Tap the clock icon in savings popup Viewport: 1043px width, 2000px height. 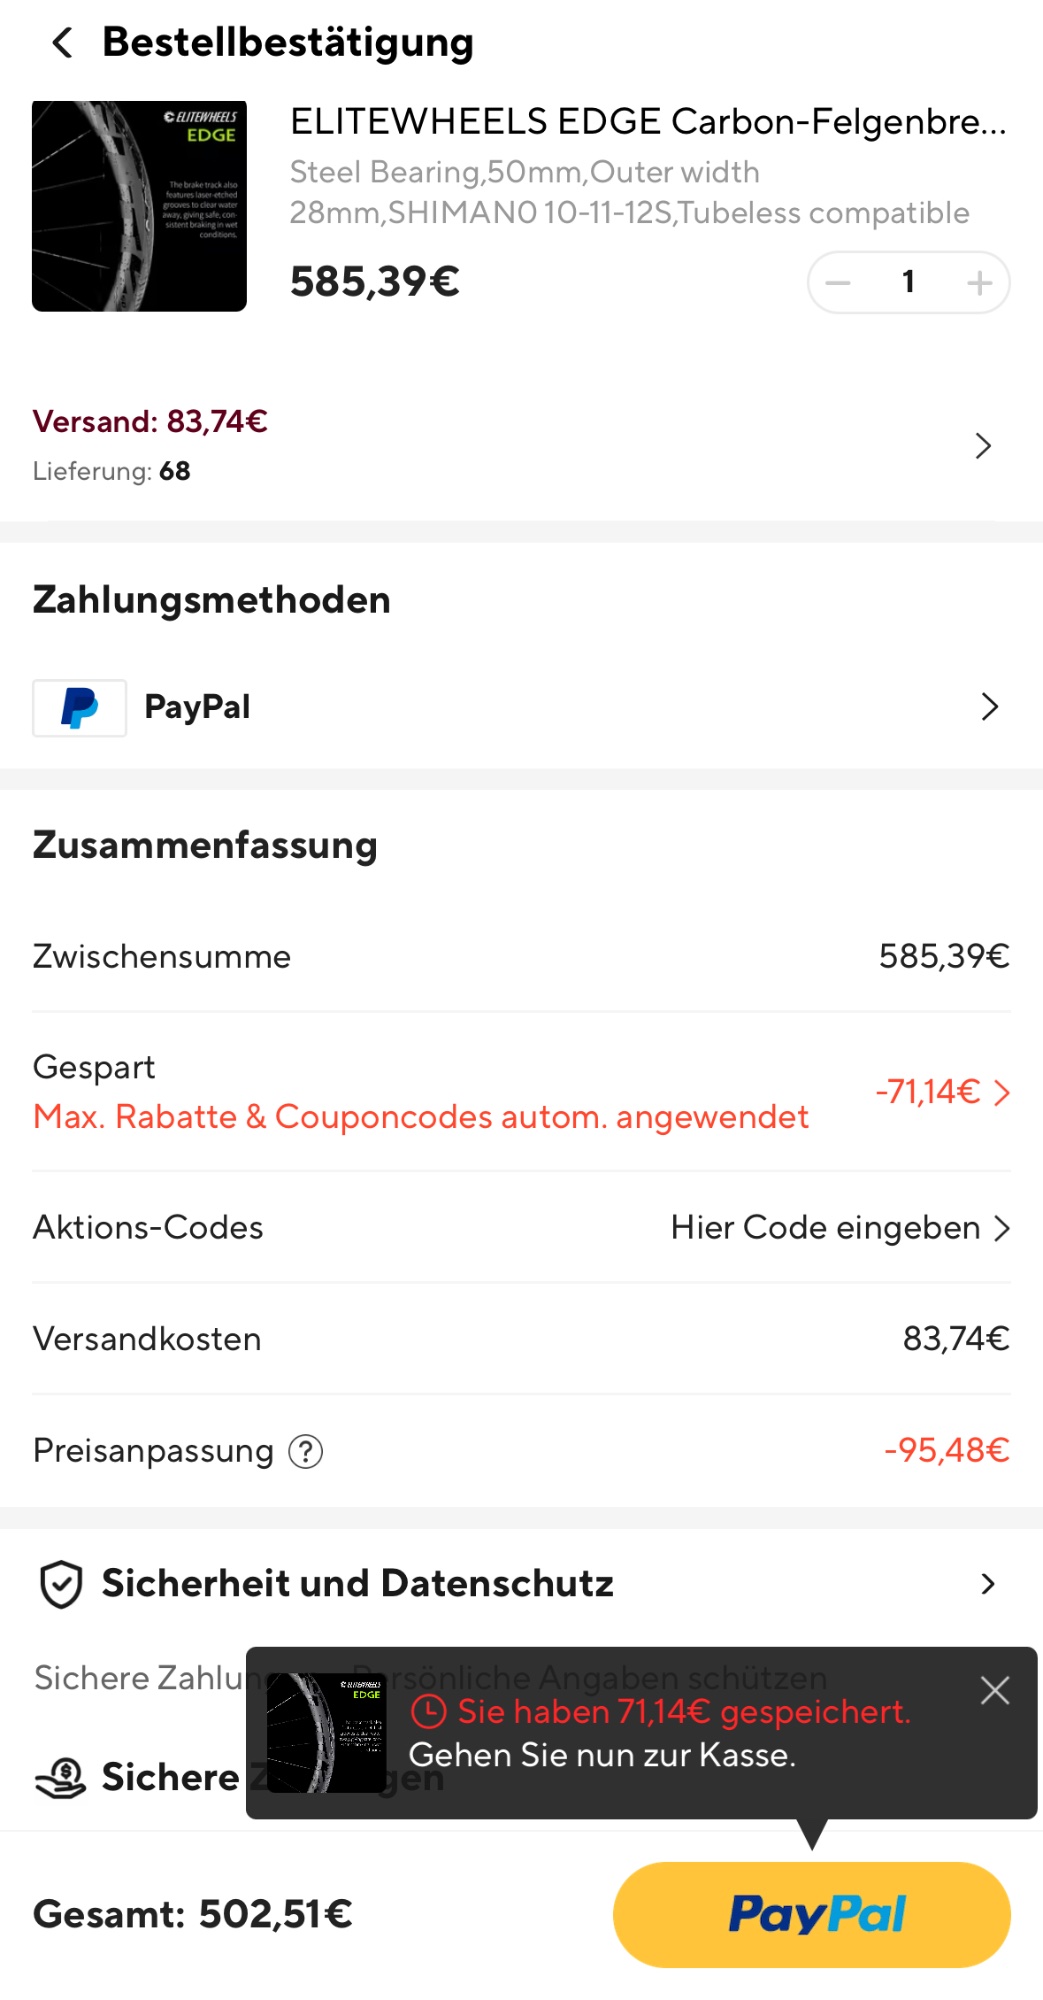click(x=428, y=1712)
